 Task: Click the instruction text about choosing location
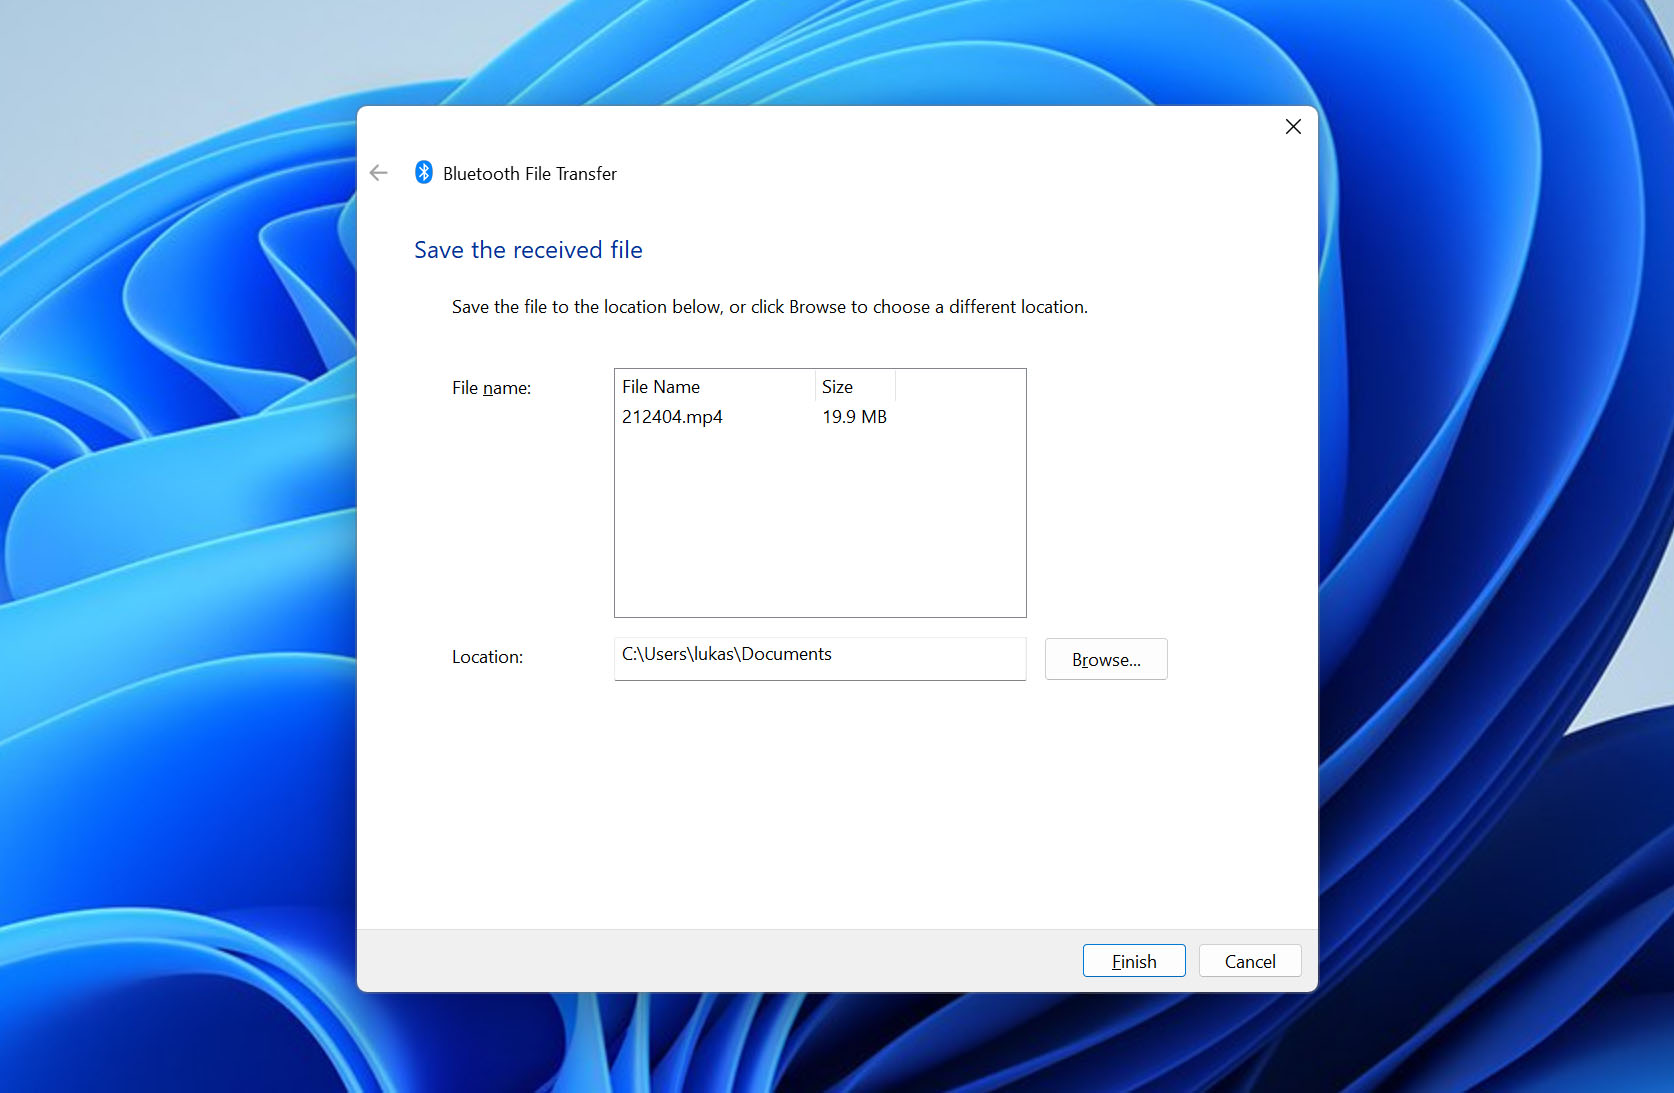point(769,307)
